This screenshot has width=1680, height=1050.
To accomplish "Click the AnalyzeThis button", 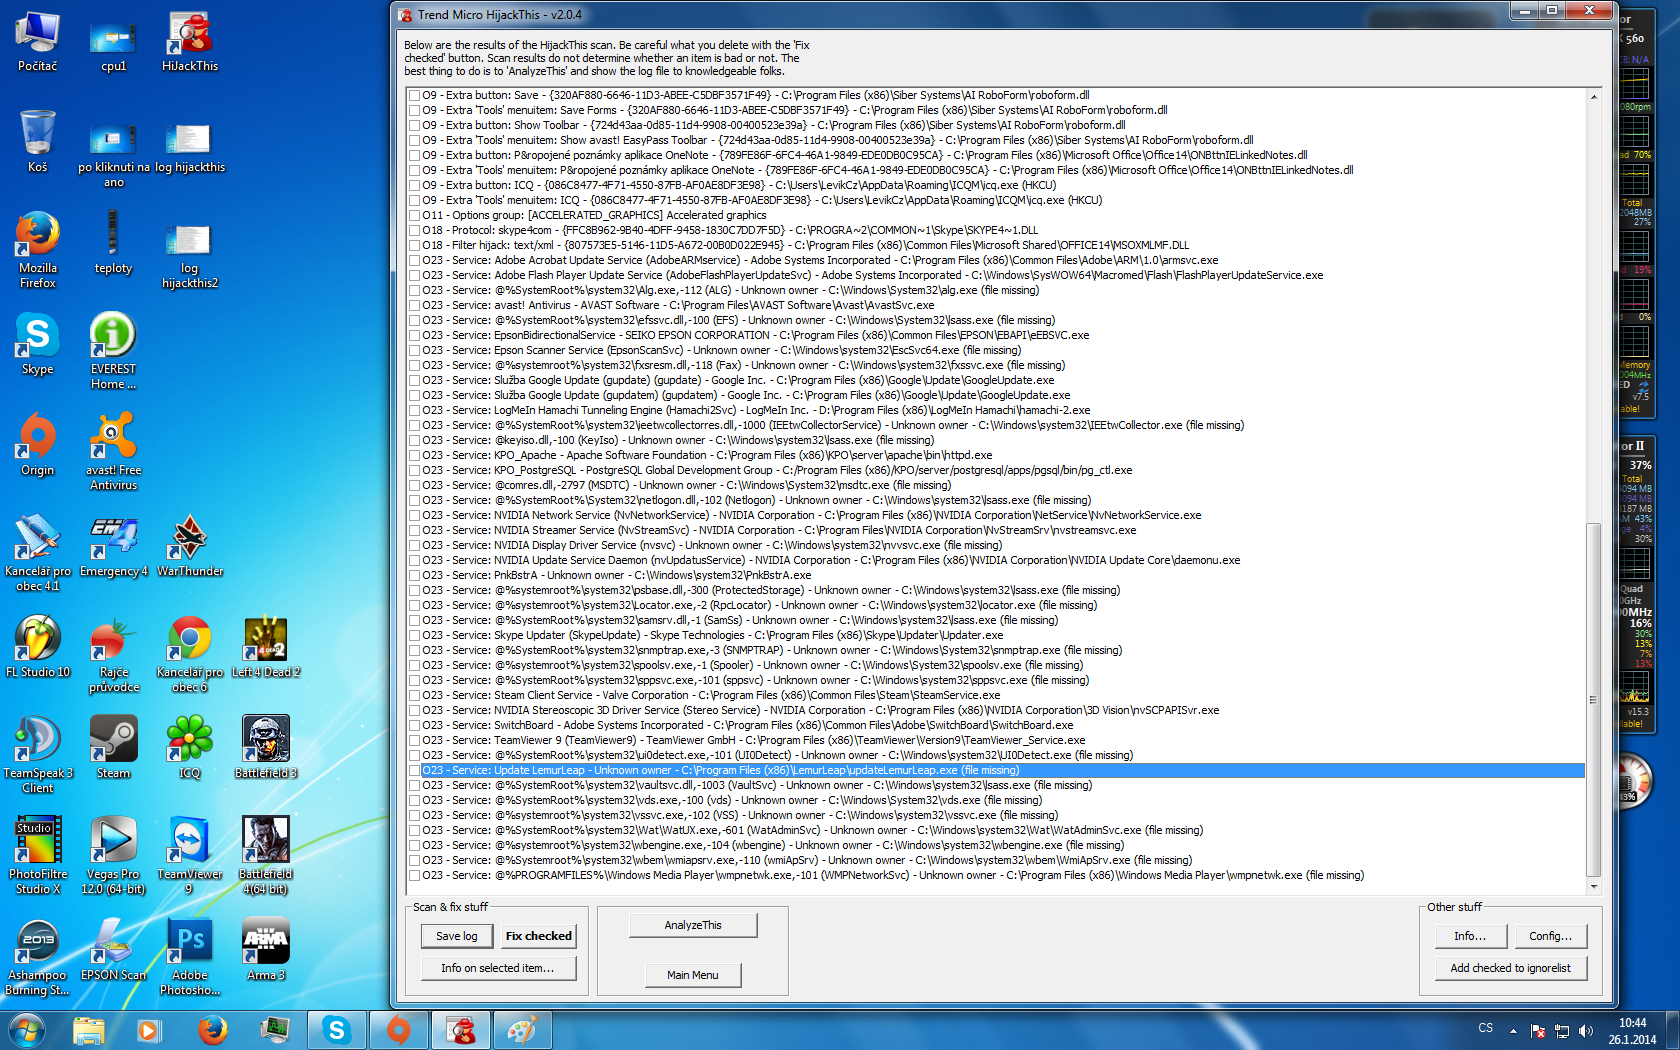I will (x=692, y=925).
